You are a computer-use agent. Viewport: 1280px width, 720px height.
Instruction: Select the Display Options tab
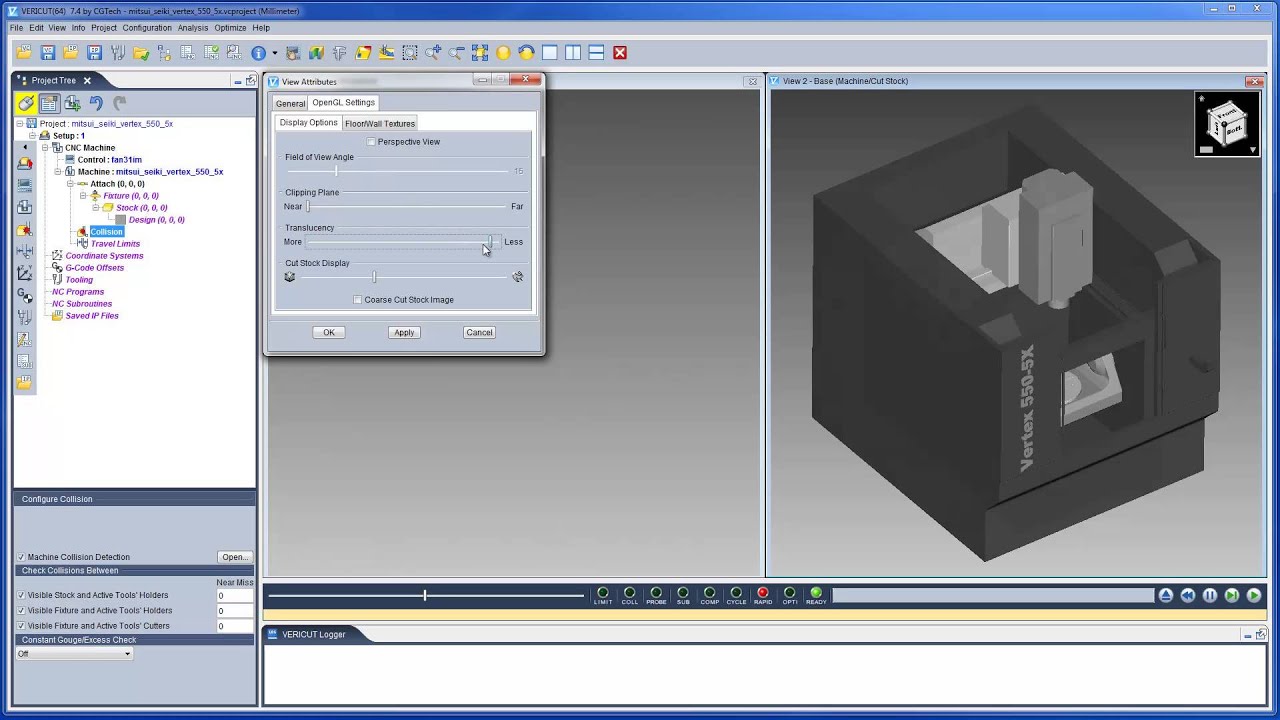coord(308,122)
